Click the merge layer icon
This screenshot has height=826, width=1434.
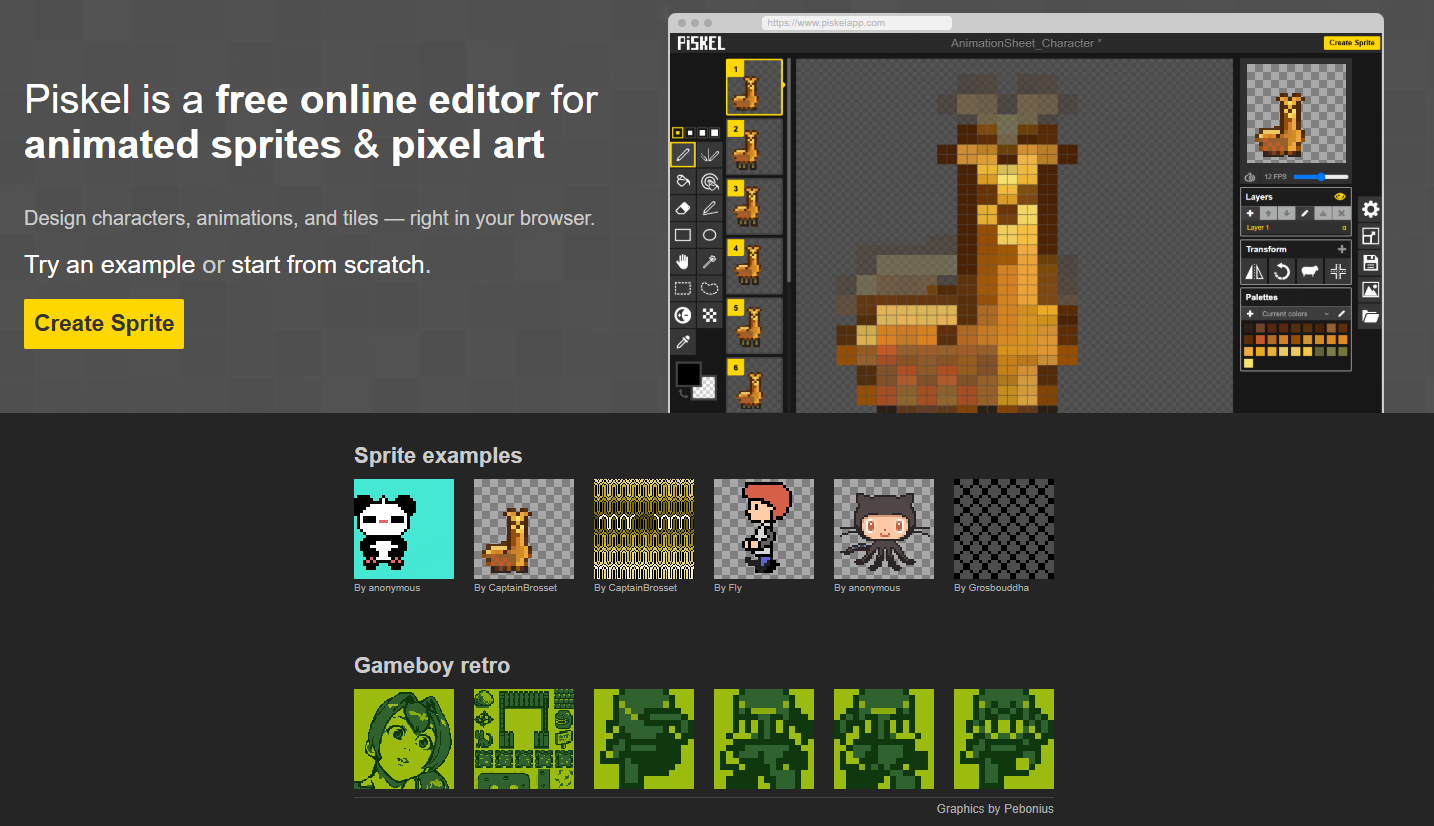coord(1323,213)
